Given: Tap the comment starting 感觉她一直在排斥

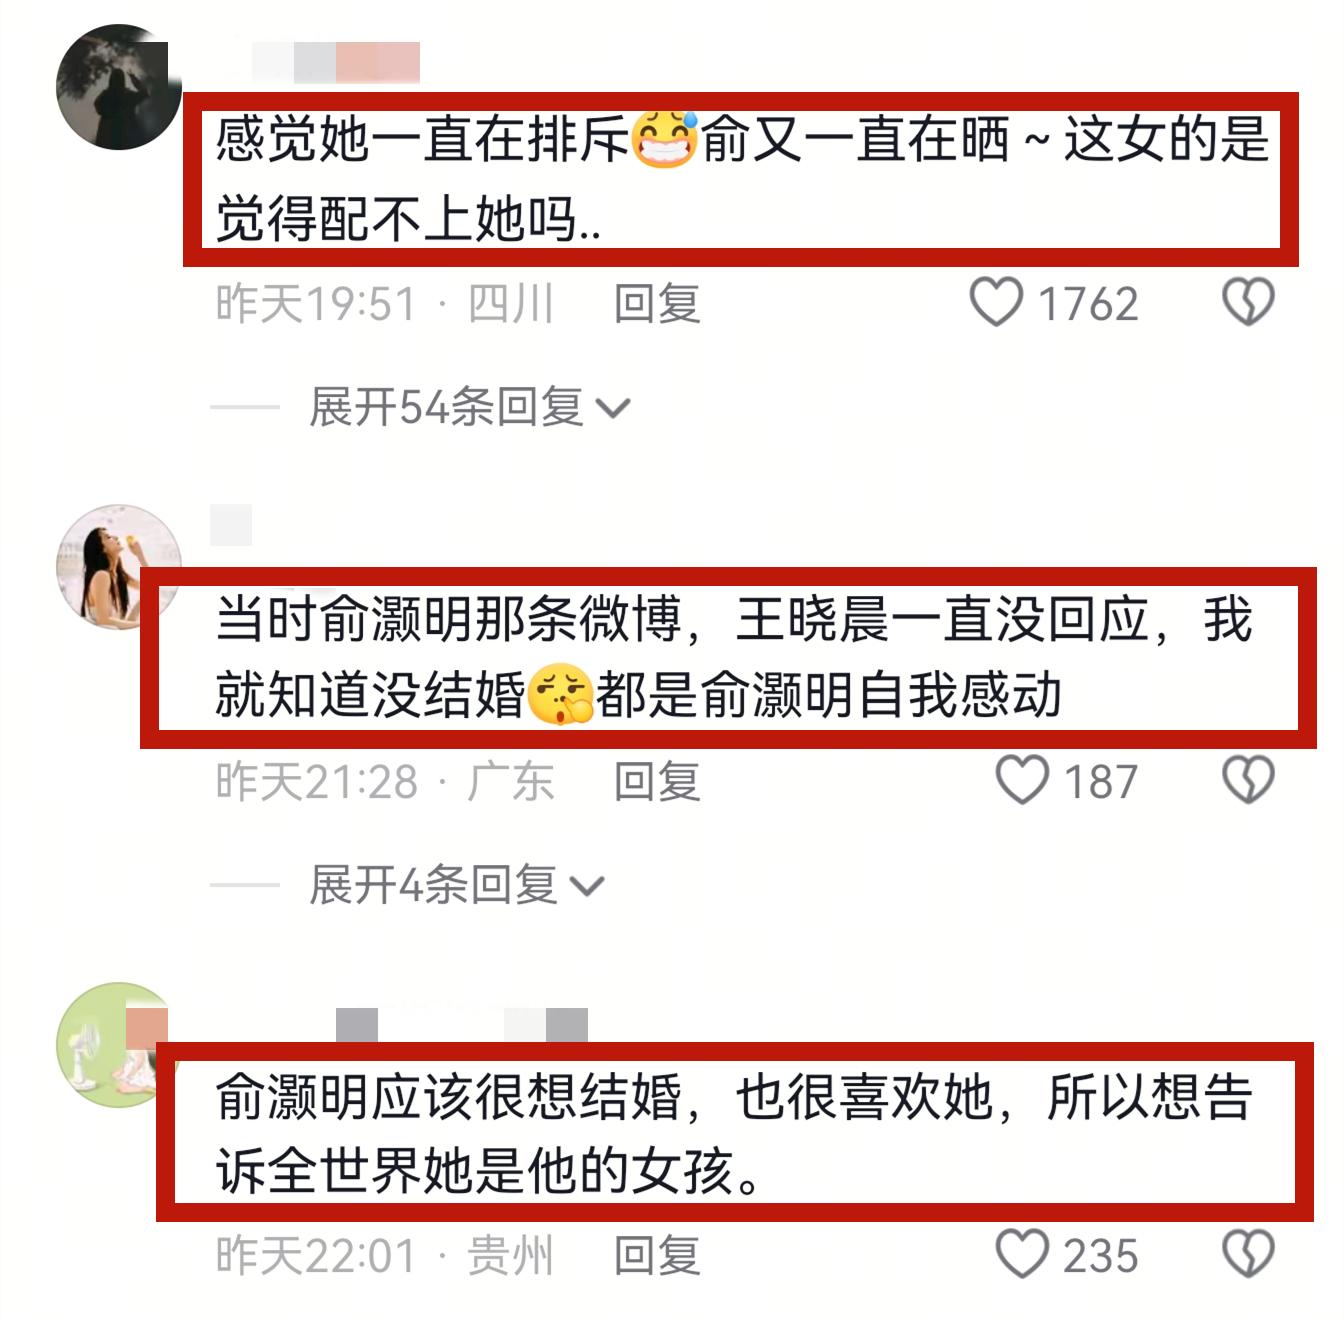Looking at the screenshot, I should (x=742, y=179).
